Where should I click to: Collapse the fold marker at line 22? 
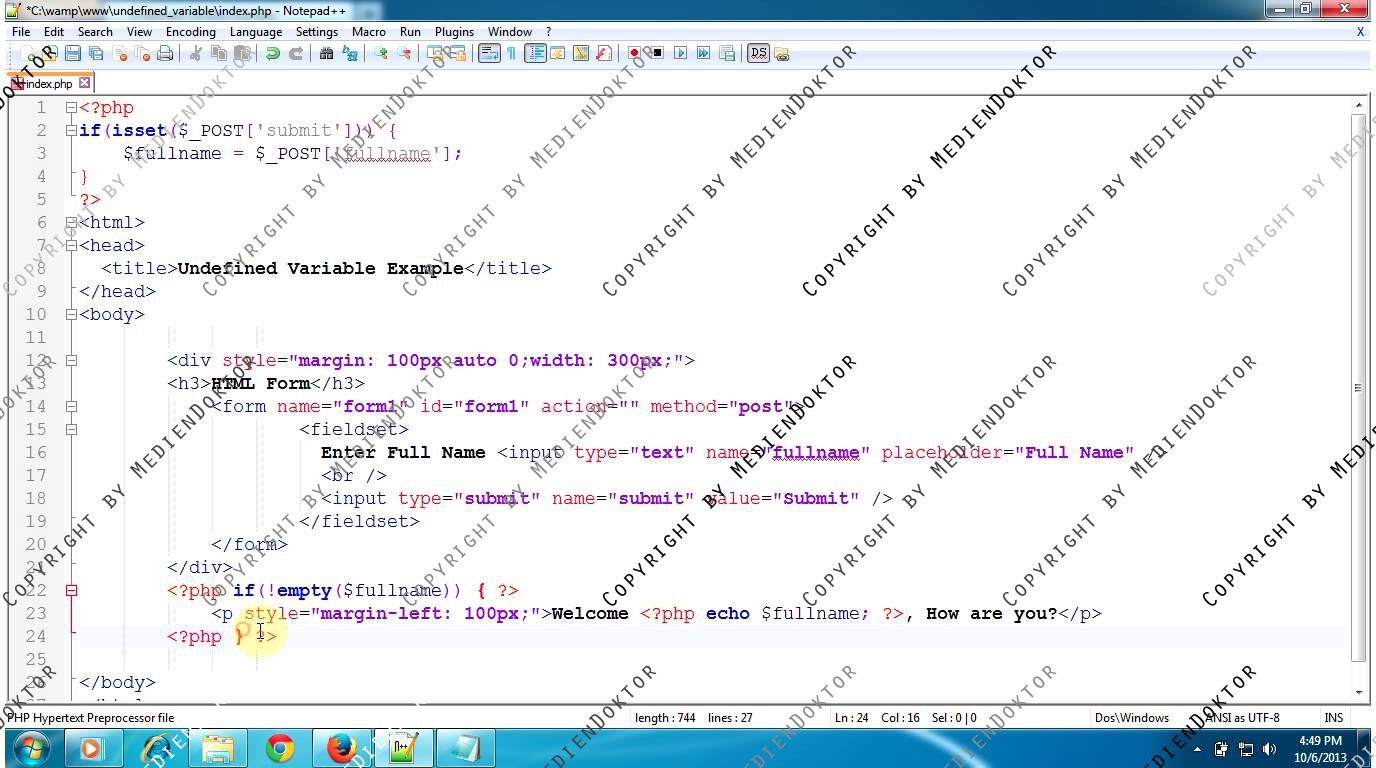click(71, 591)
